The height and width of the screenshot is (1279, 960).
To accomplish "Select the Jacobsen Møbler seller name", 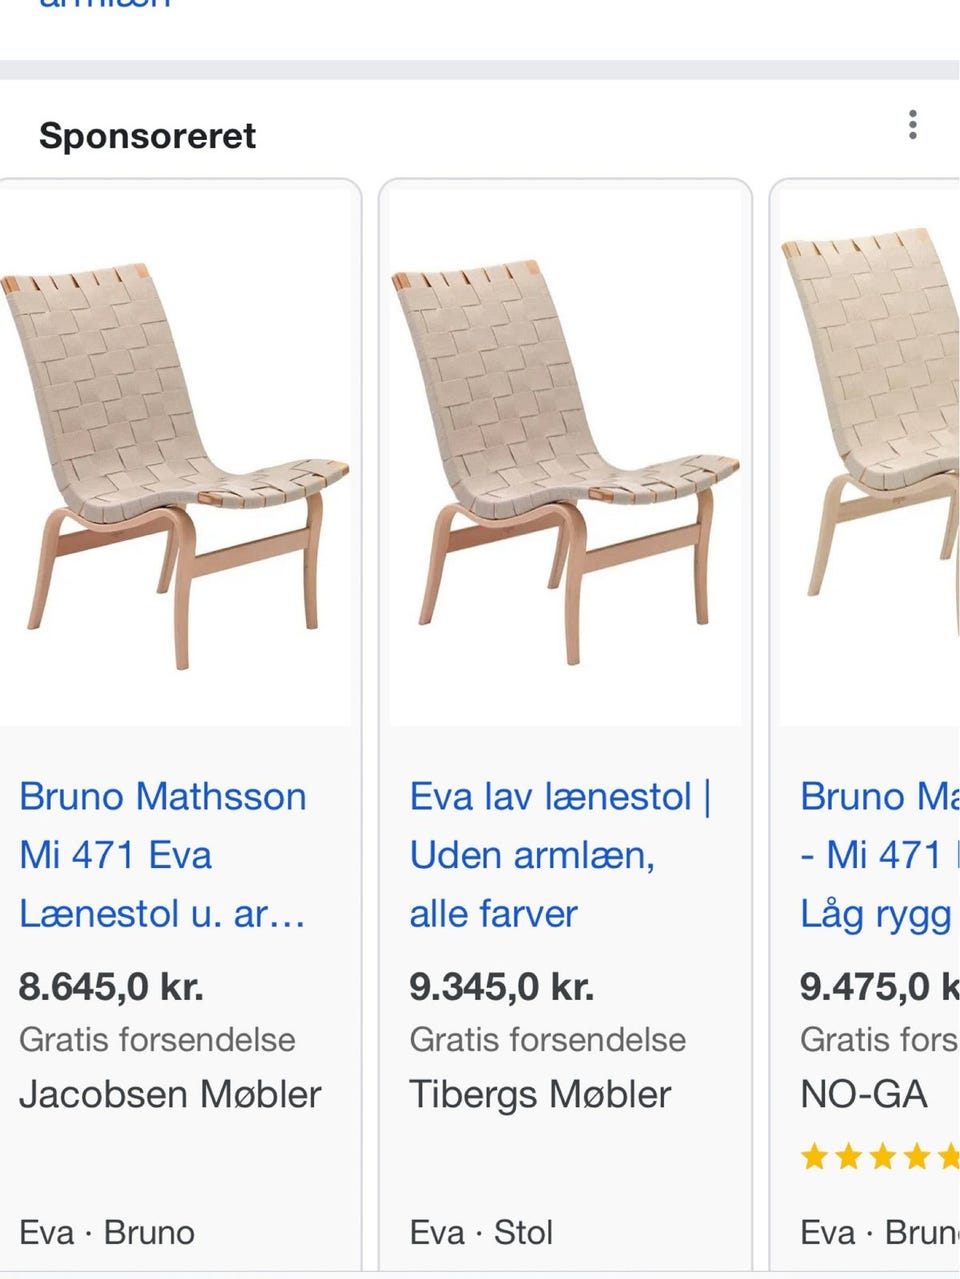I will point(170,1094).
